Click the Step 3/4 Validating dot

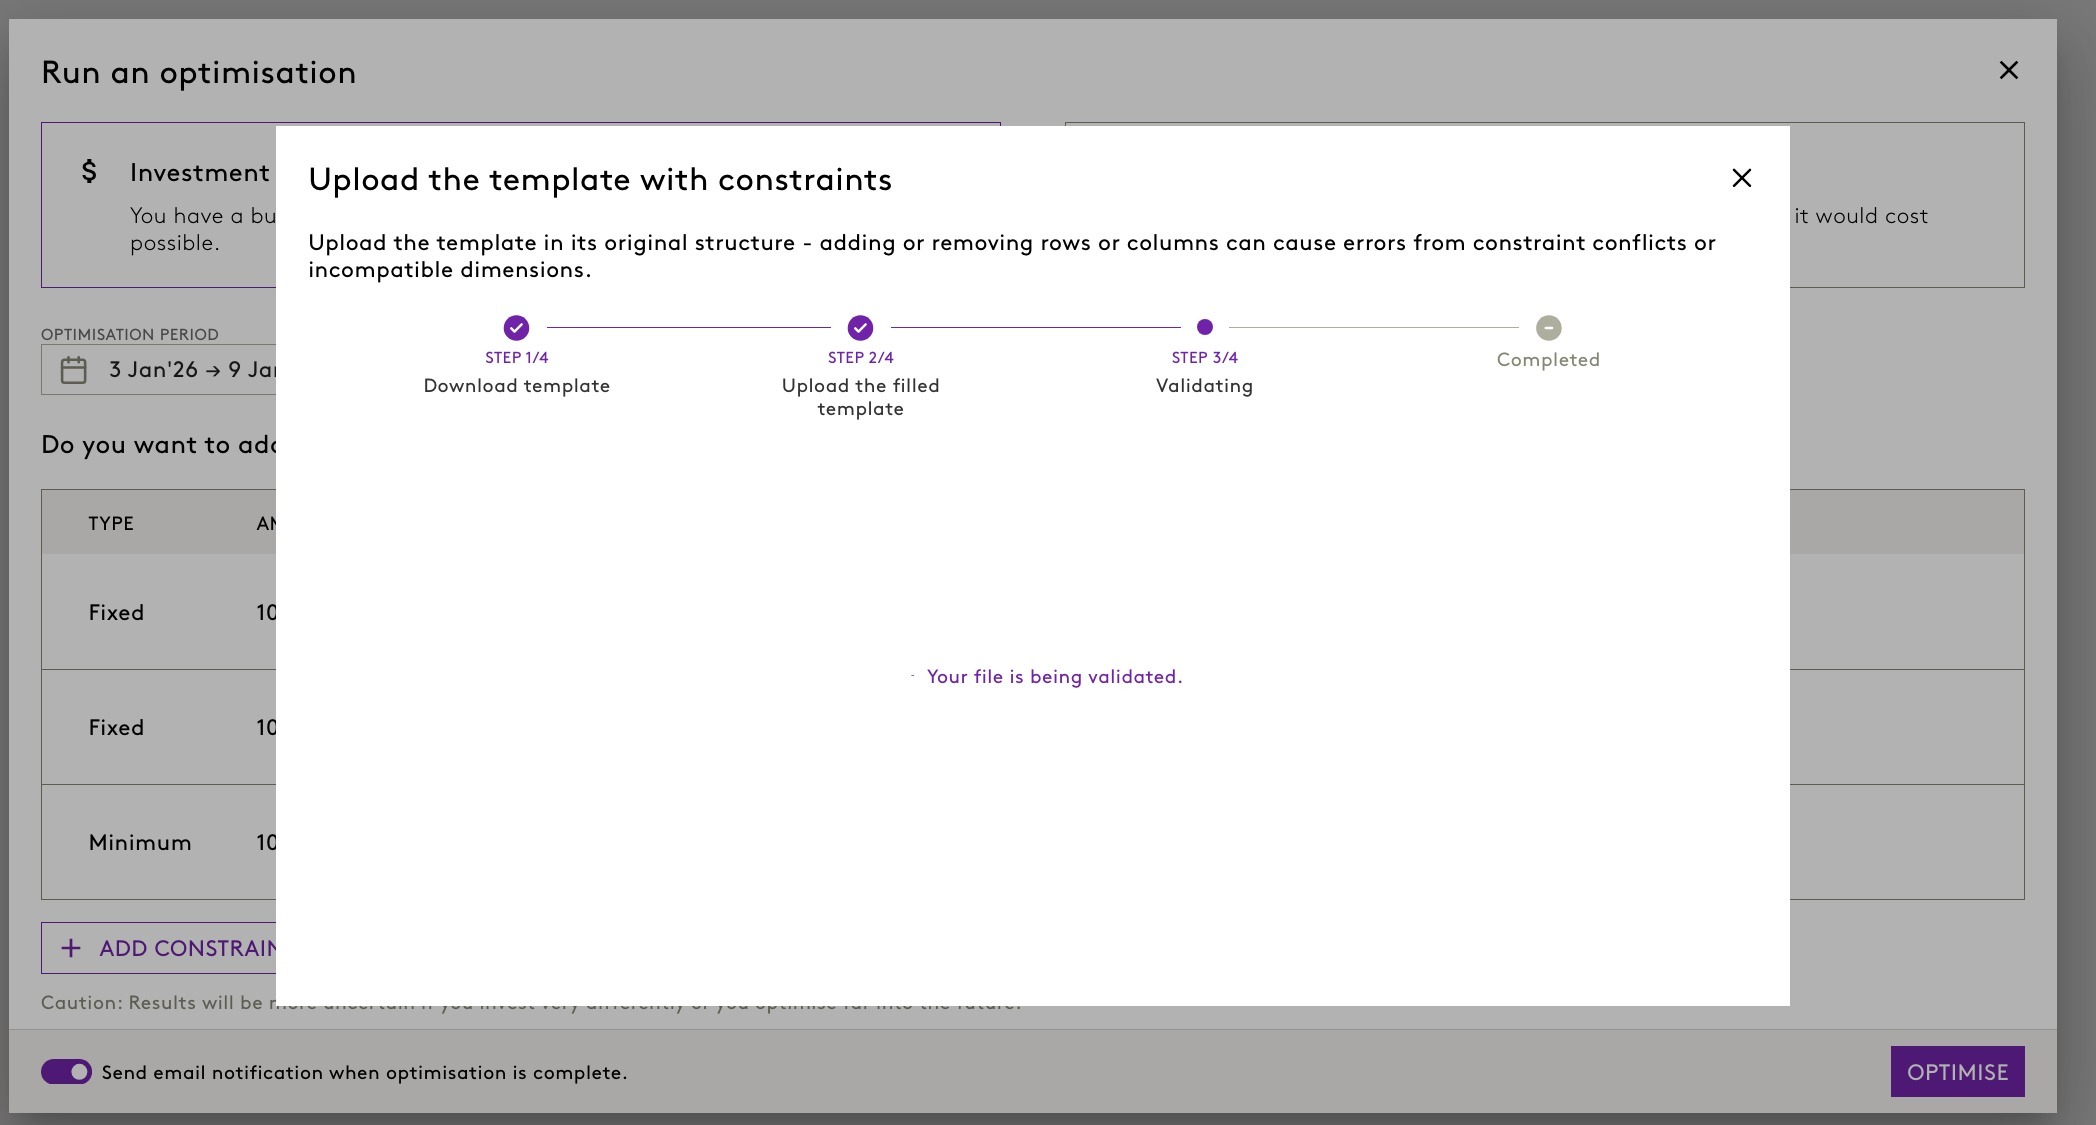click(1204, 327)
